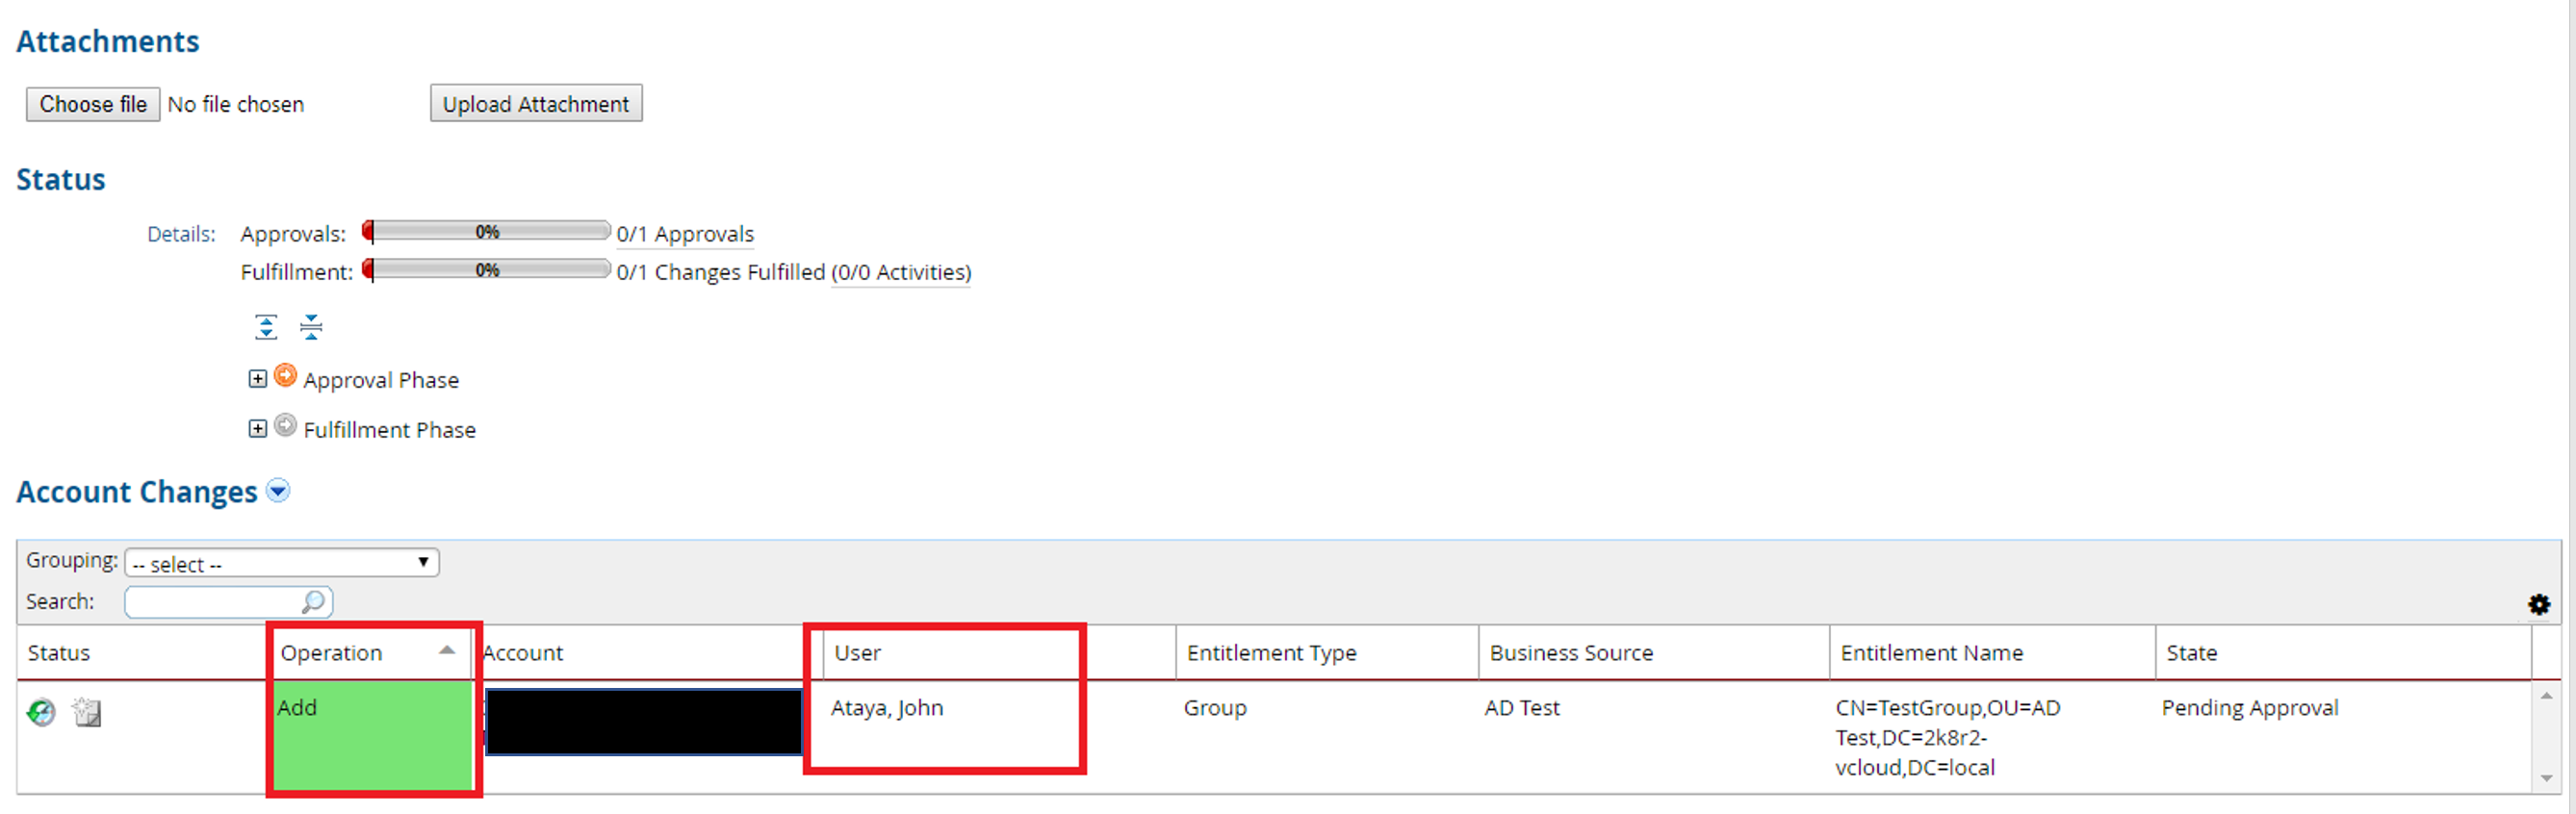
Task: Click the magnifier icon in Search box
Action: click(x=313, y=602)
